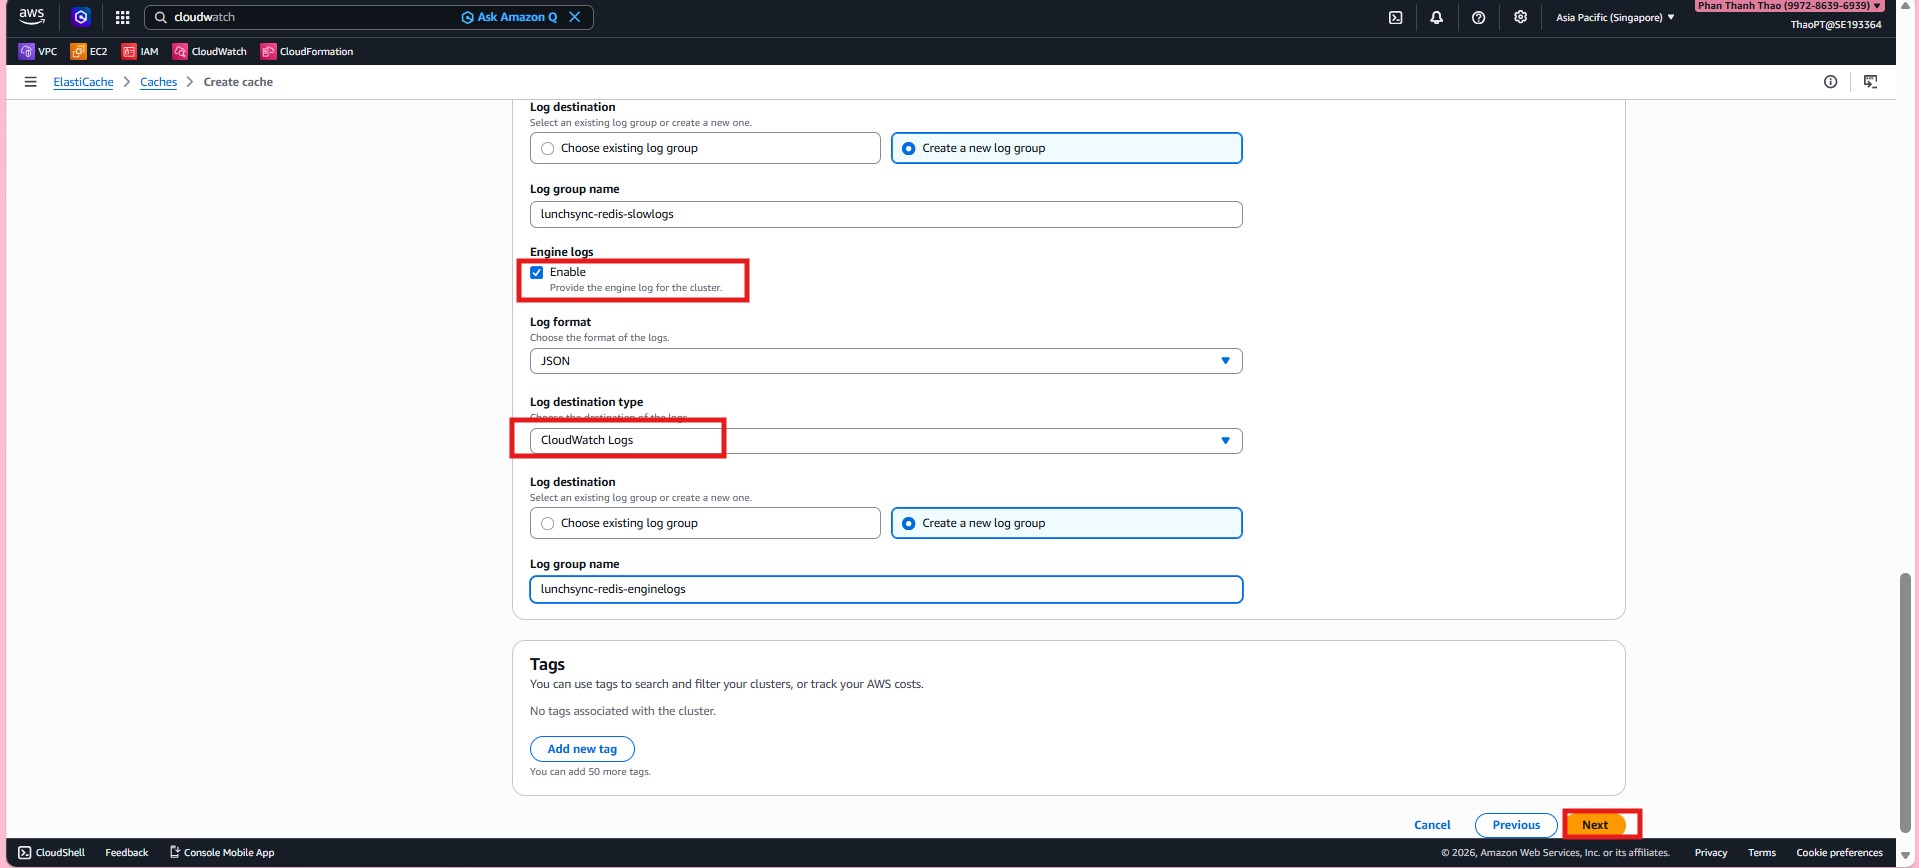Image resolution: width=1919 pixels, height=868 pixels.
Task: Open CloudShell from top bar icon
Action: [x=1396, y=17]
